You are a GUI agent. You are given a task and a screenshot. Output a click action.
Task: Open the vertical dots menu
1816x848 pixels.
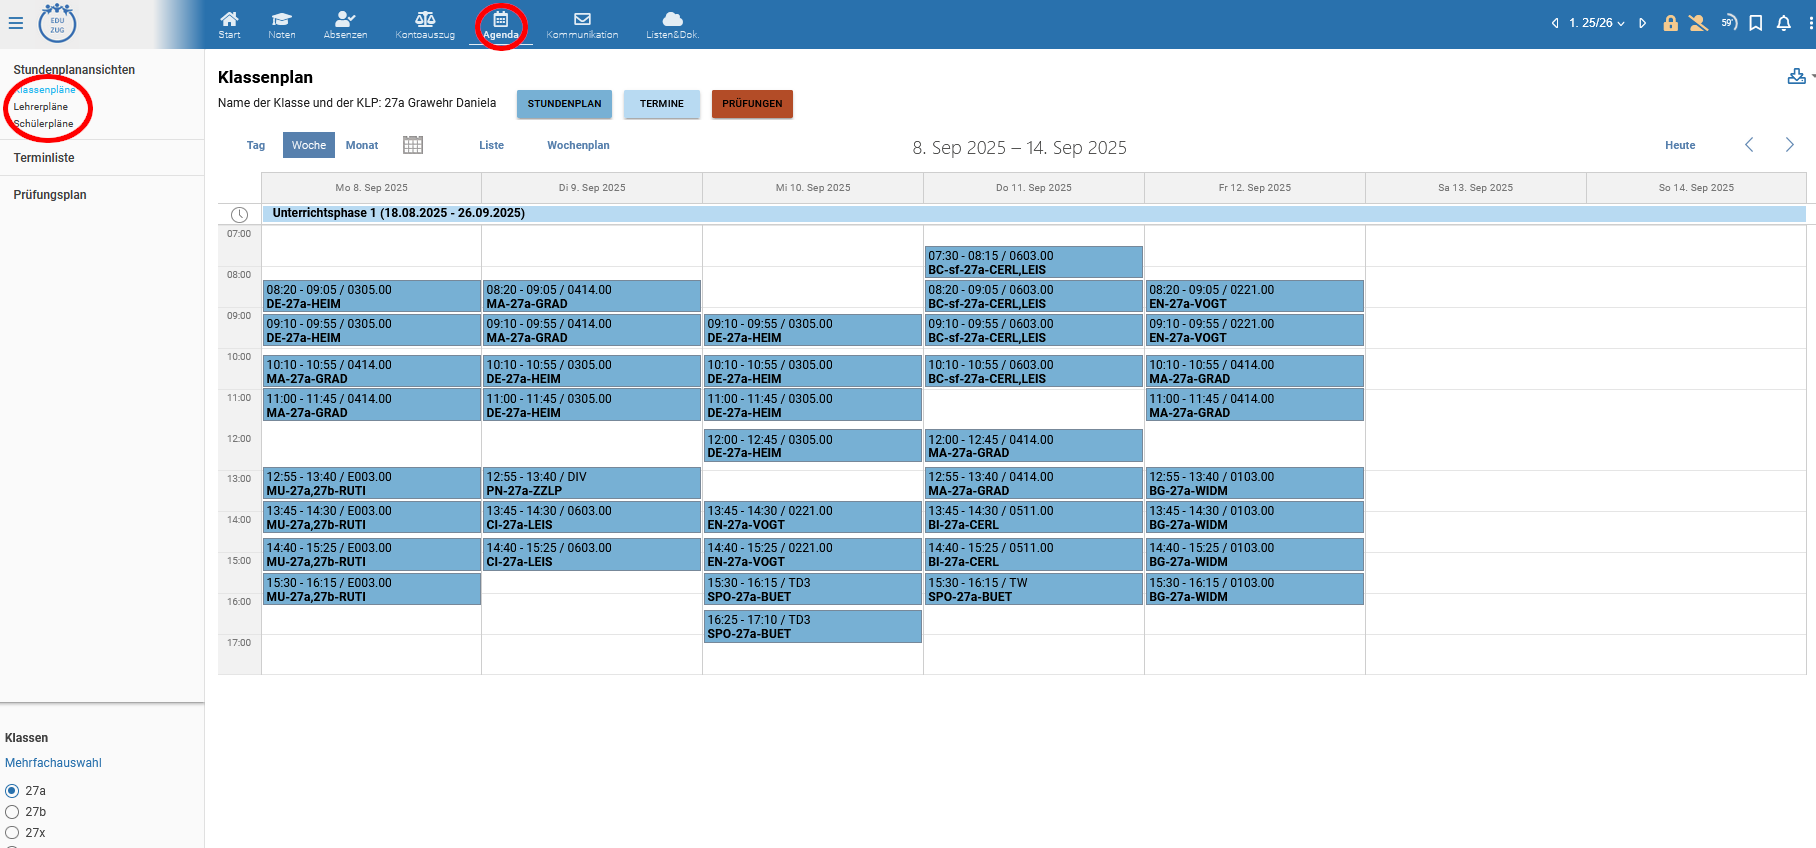tap(1811, 23)
